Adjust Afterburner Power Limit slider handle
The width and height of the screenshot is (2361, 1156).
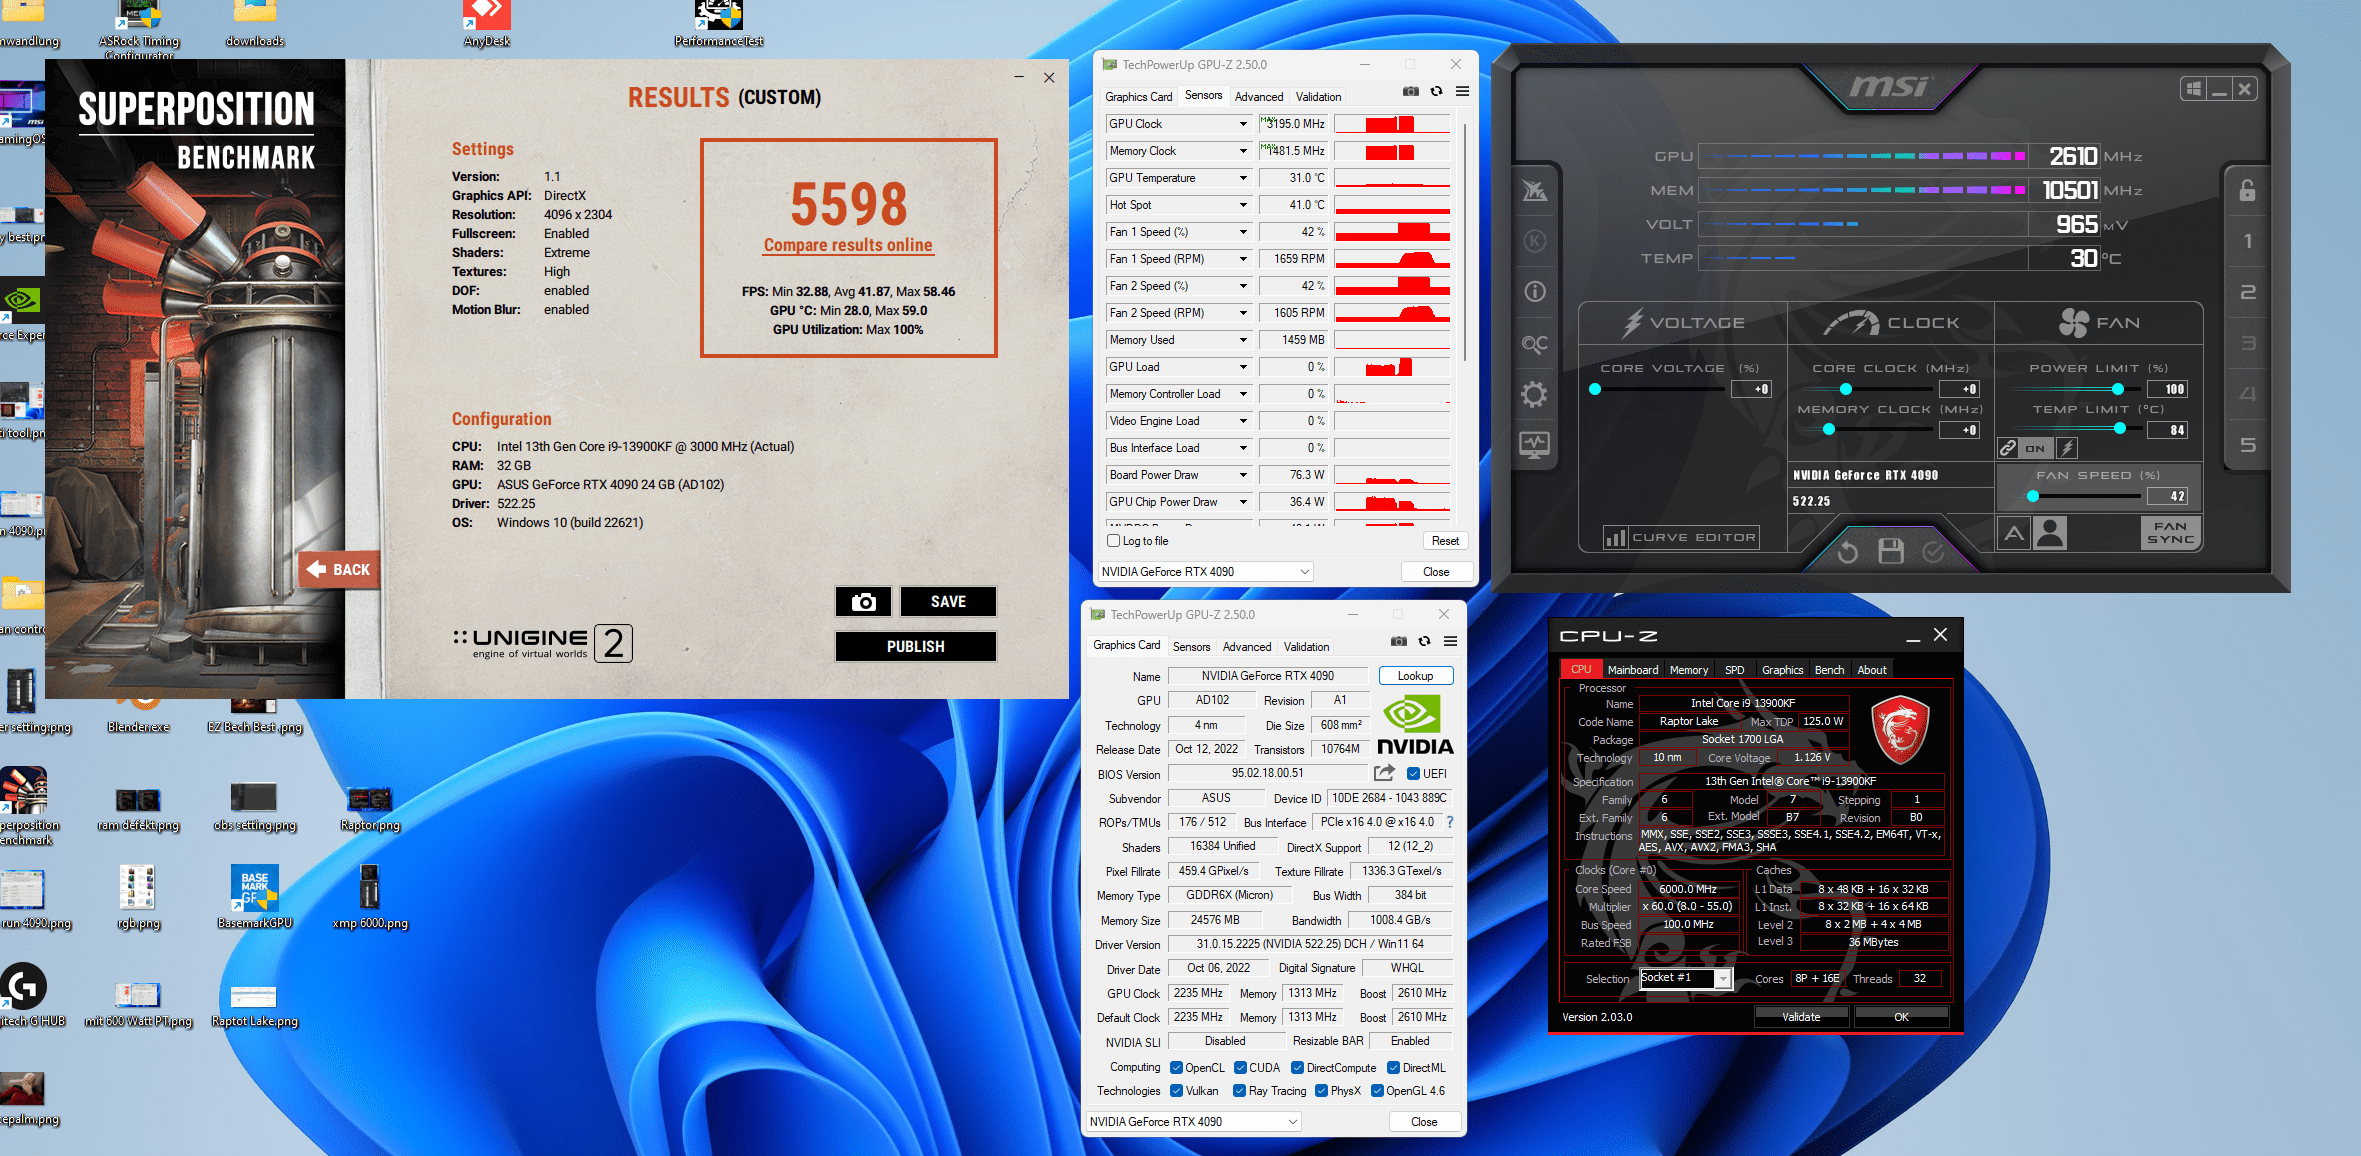(x=2117, y=389)
